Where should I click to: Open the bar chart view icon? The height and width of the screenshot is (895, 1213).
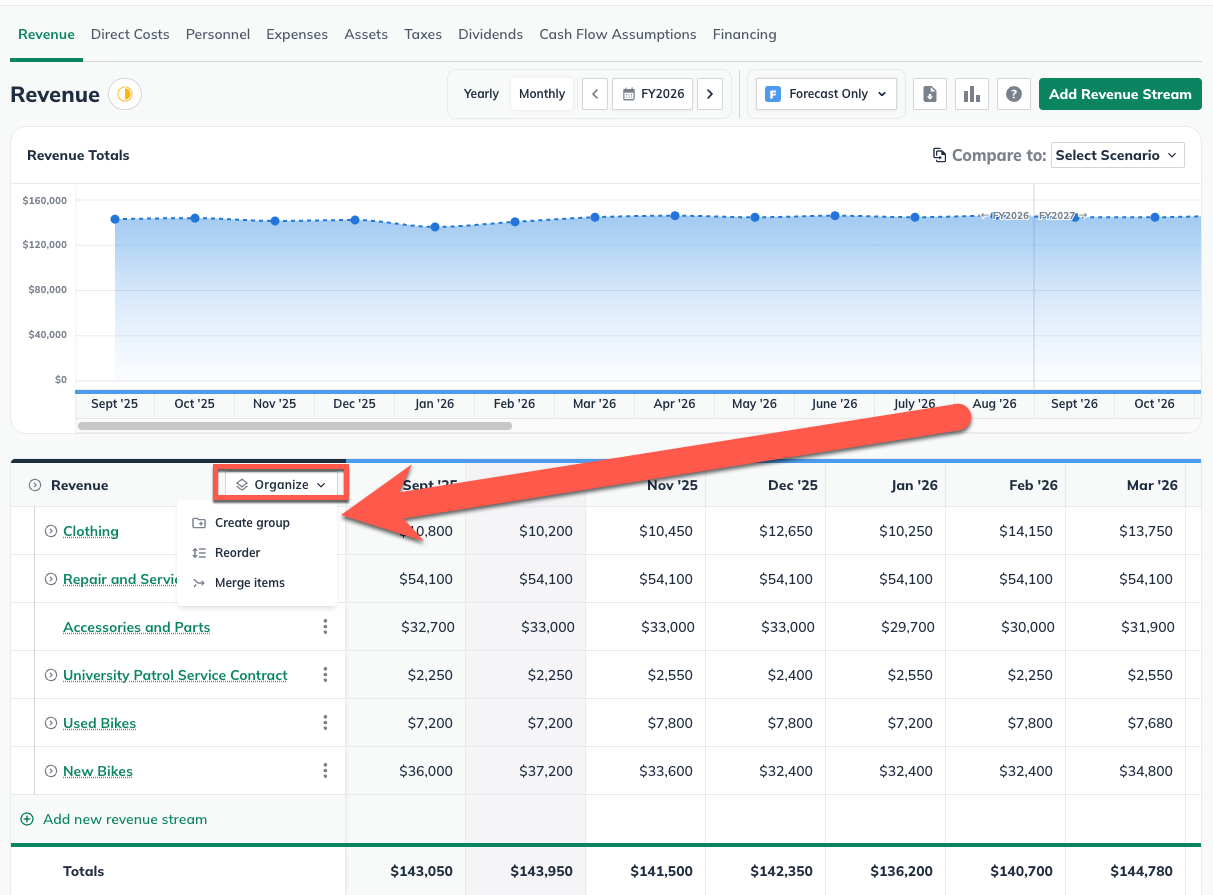point(971,94)
